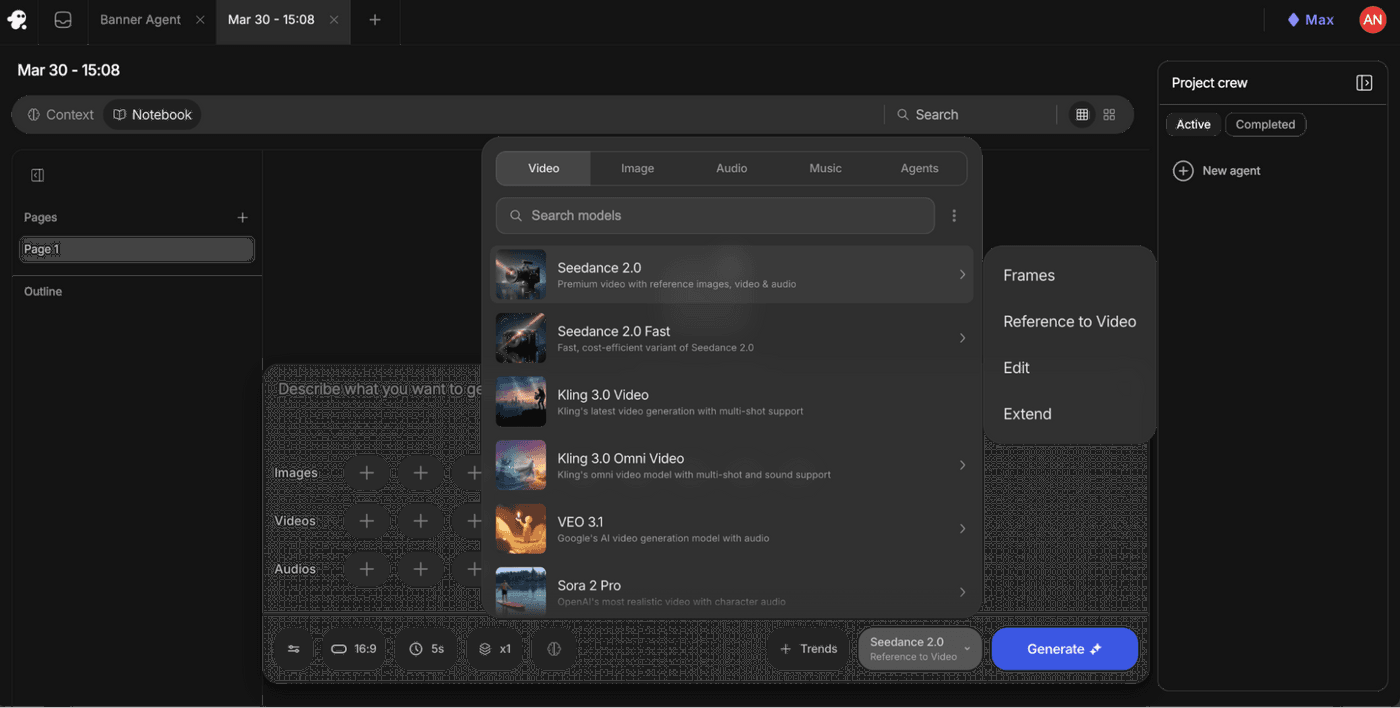Click the Search models field

tap(715, 216)
